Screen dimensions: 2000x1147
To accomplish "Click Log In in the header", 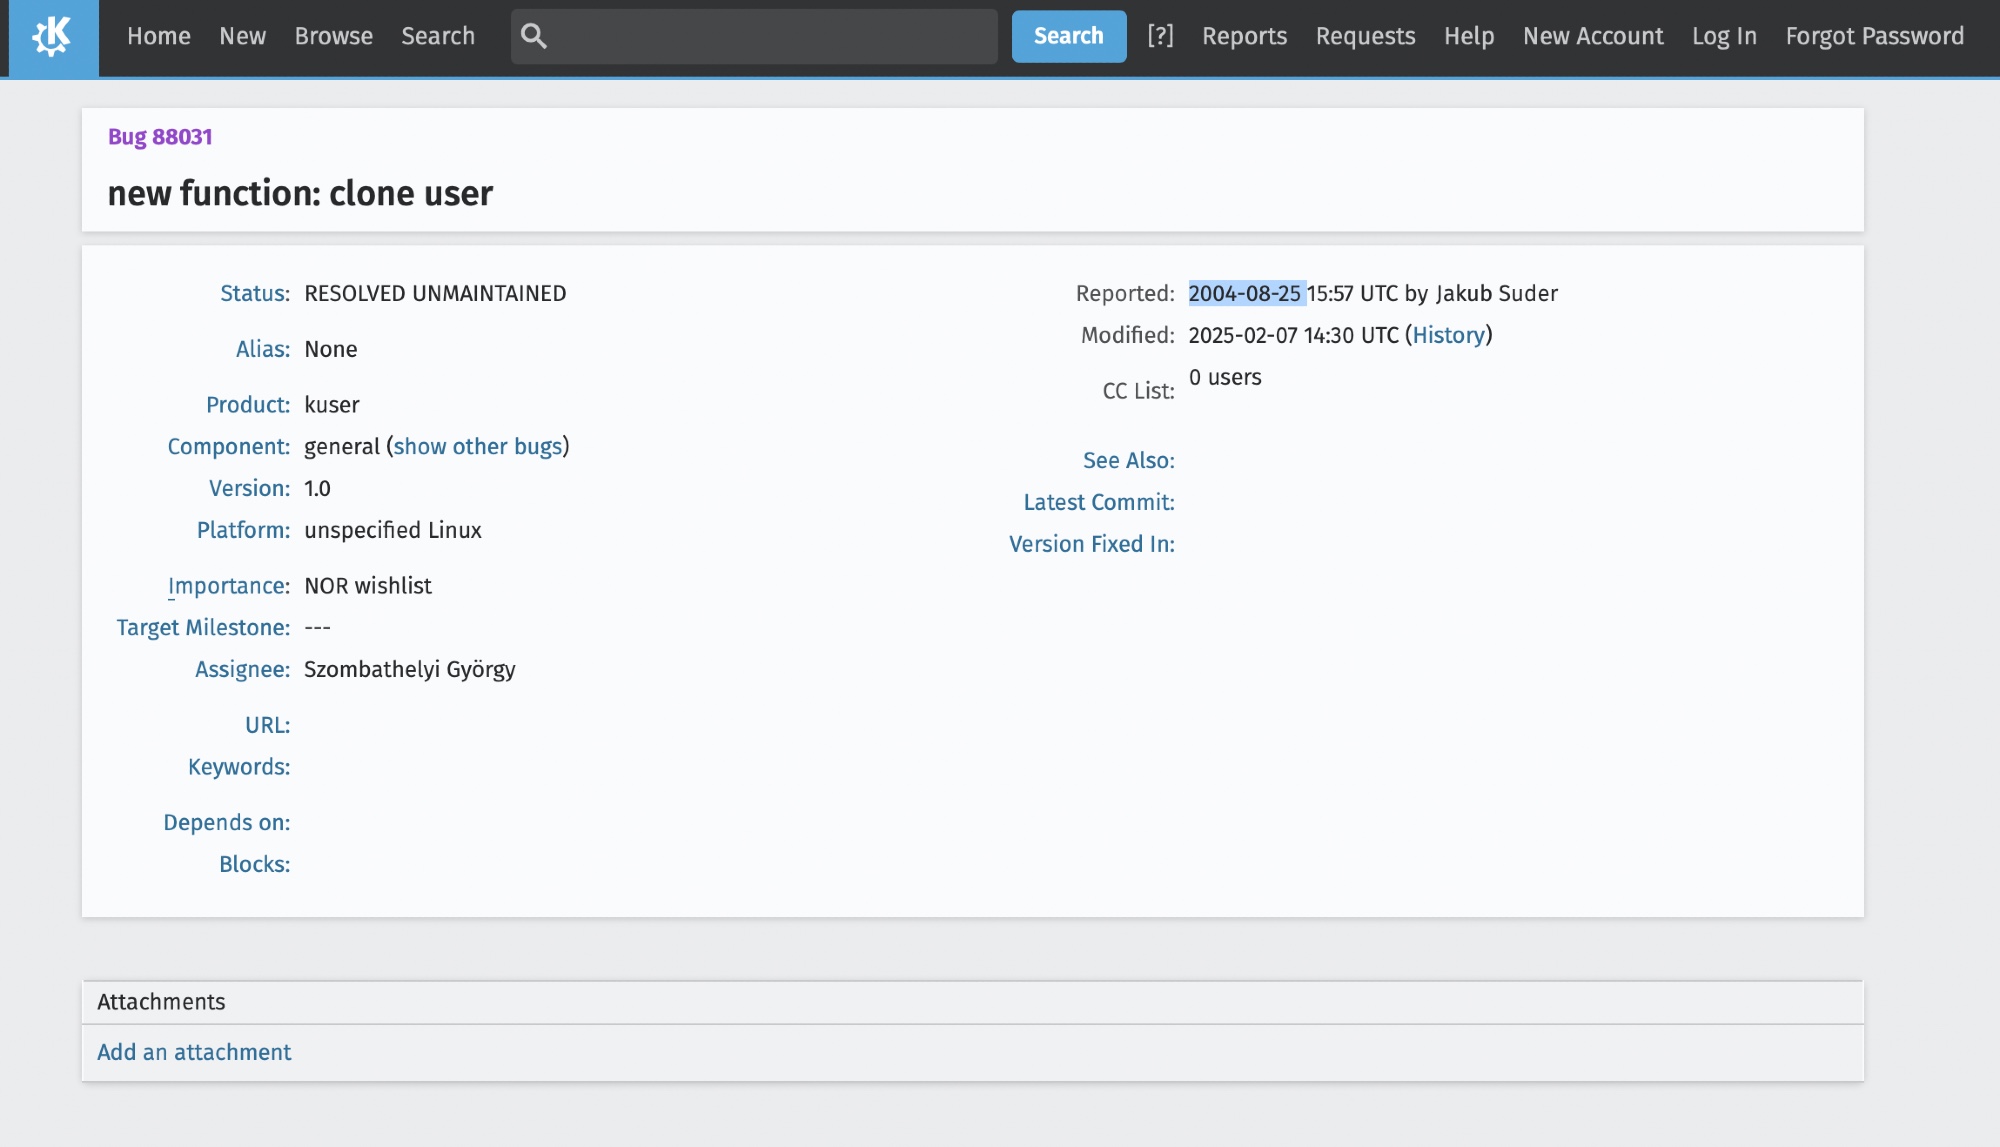I will pyautogui.click(x=1724, y=36).
